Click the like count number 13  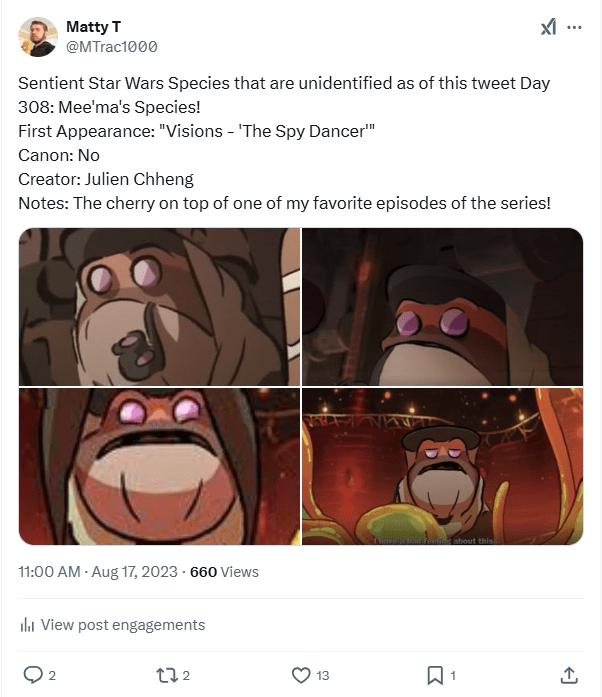(323, 676)
